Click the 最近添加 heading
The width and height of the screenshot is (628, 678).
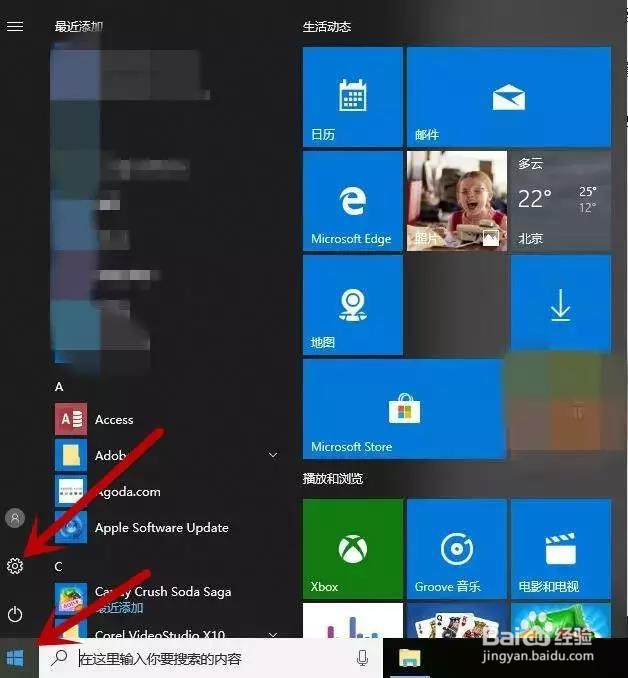79,26
